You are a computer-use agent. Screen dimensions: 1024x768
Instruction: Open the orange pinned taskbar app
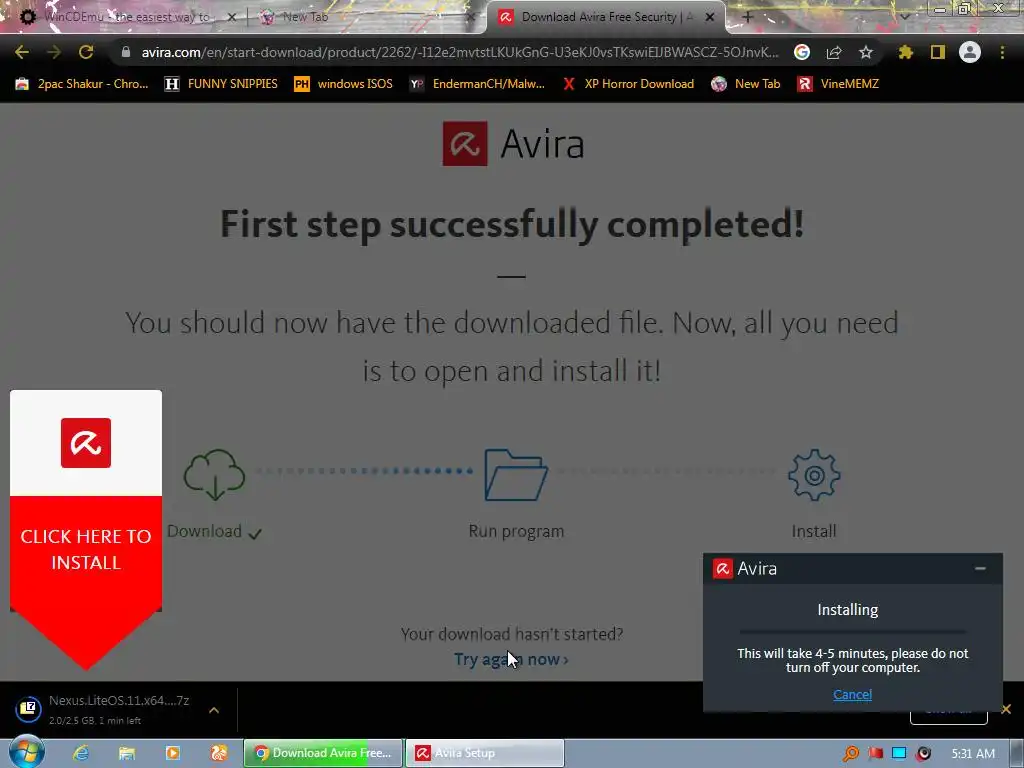(x=219, y=753)
